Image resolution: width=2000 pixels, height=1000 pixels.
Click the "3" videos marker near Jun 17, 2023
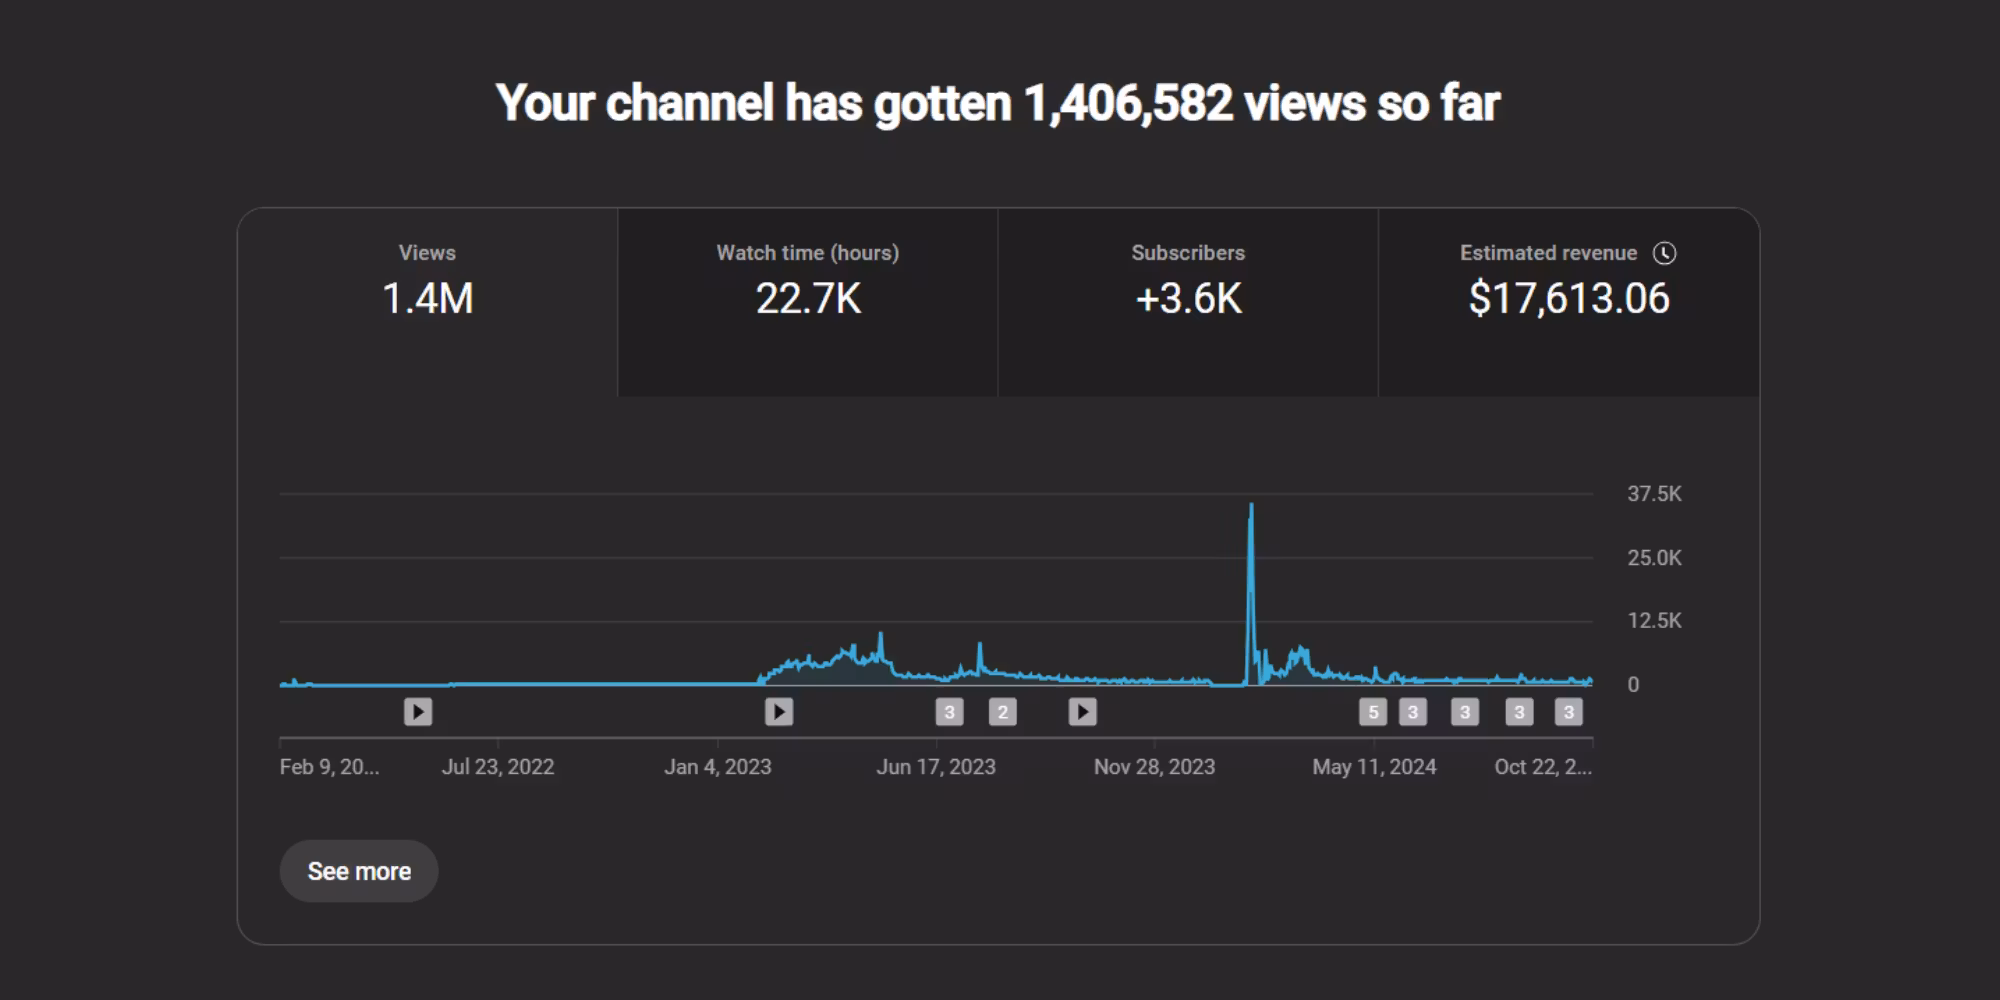point(949,712)
